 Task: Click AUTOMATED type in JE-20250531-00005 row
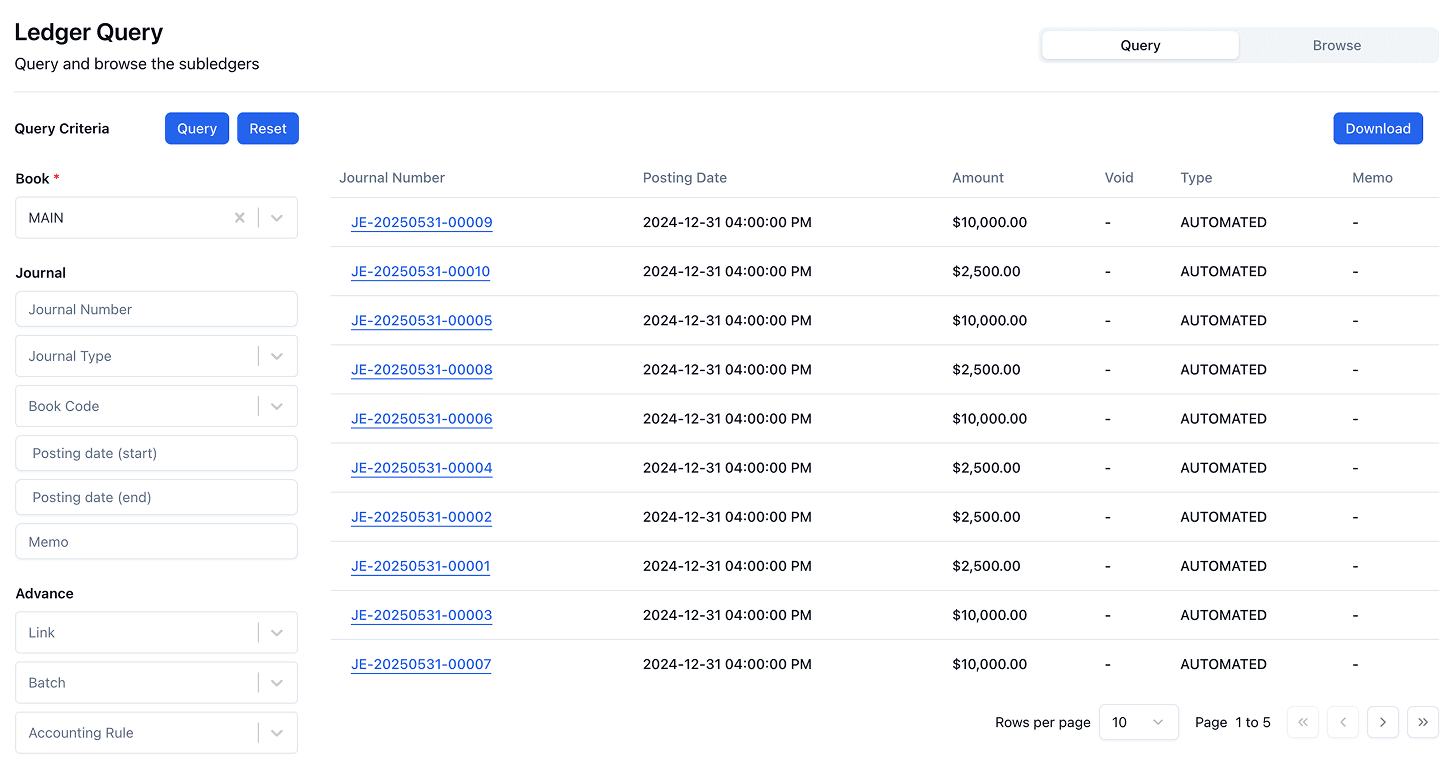pos(1223,320)
